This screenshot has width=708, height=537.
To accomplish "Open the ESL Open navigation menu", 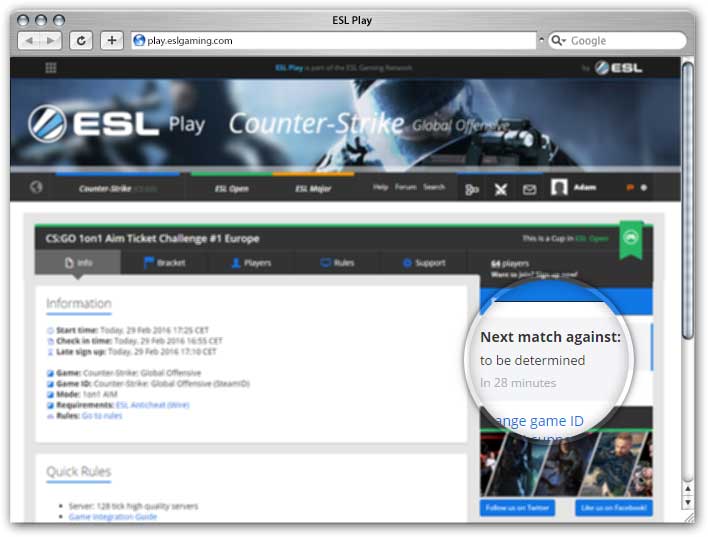I will (232, 188).
